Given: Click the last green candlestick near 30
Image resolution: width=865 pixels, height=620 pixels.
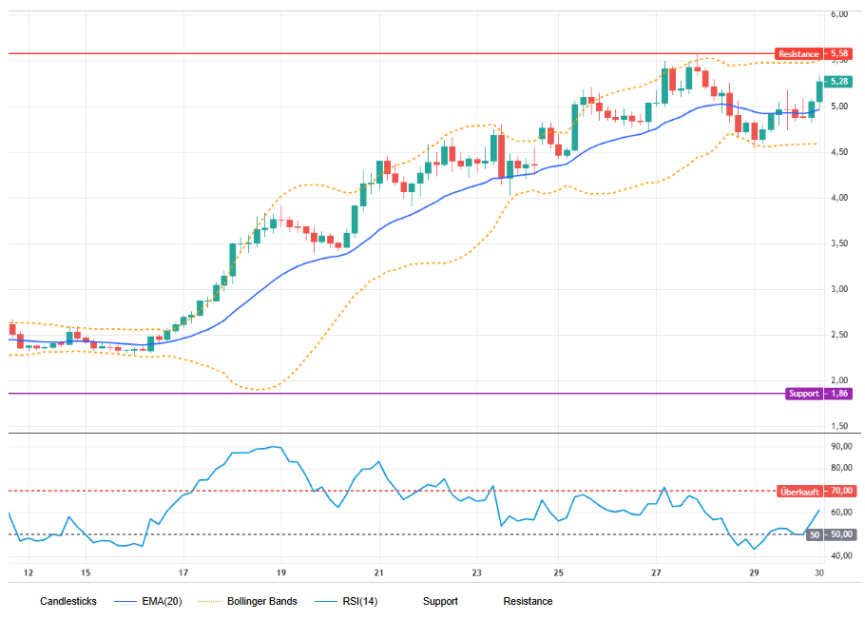Looking at the screenshot, I should (x=820, y=91).
